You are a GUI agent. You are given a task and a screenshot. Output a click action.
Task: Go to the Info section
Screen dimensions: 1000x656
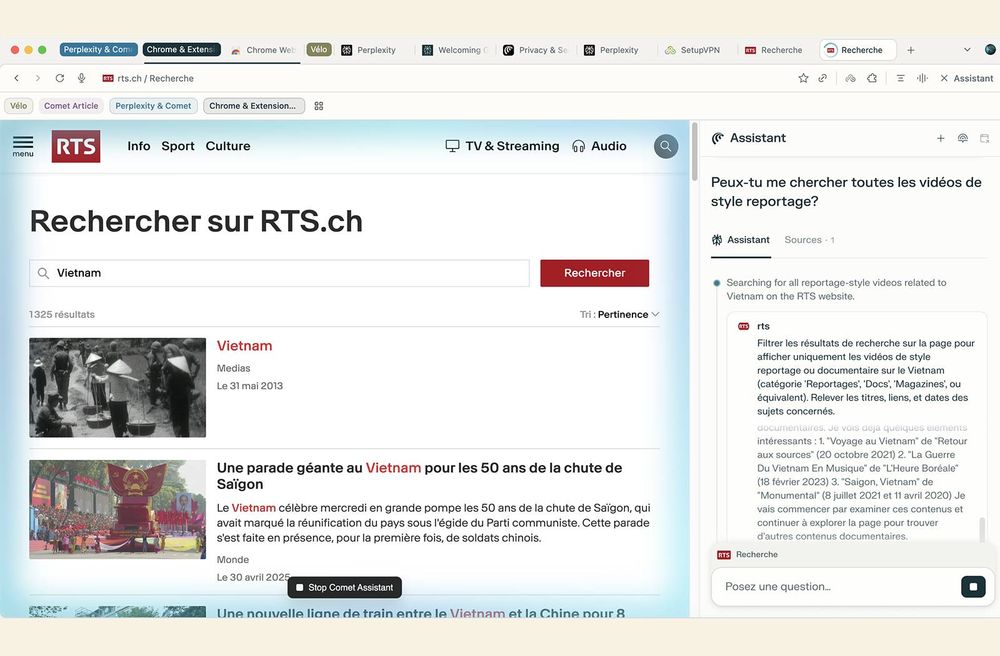(139, 146)
